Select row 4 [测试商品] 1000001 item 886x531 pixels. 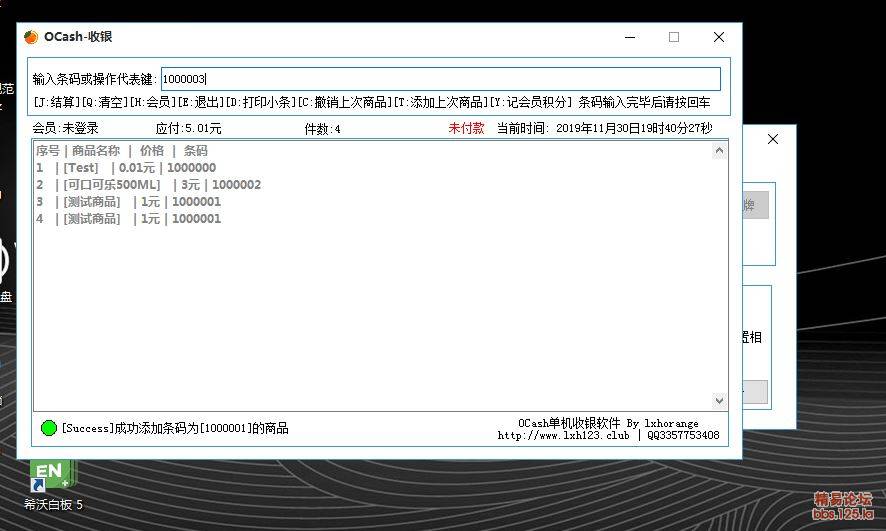click(x=128, y=219)
